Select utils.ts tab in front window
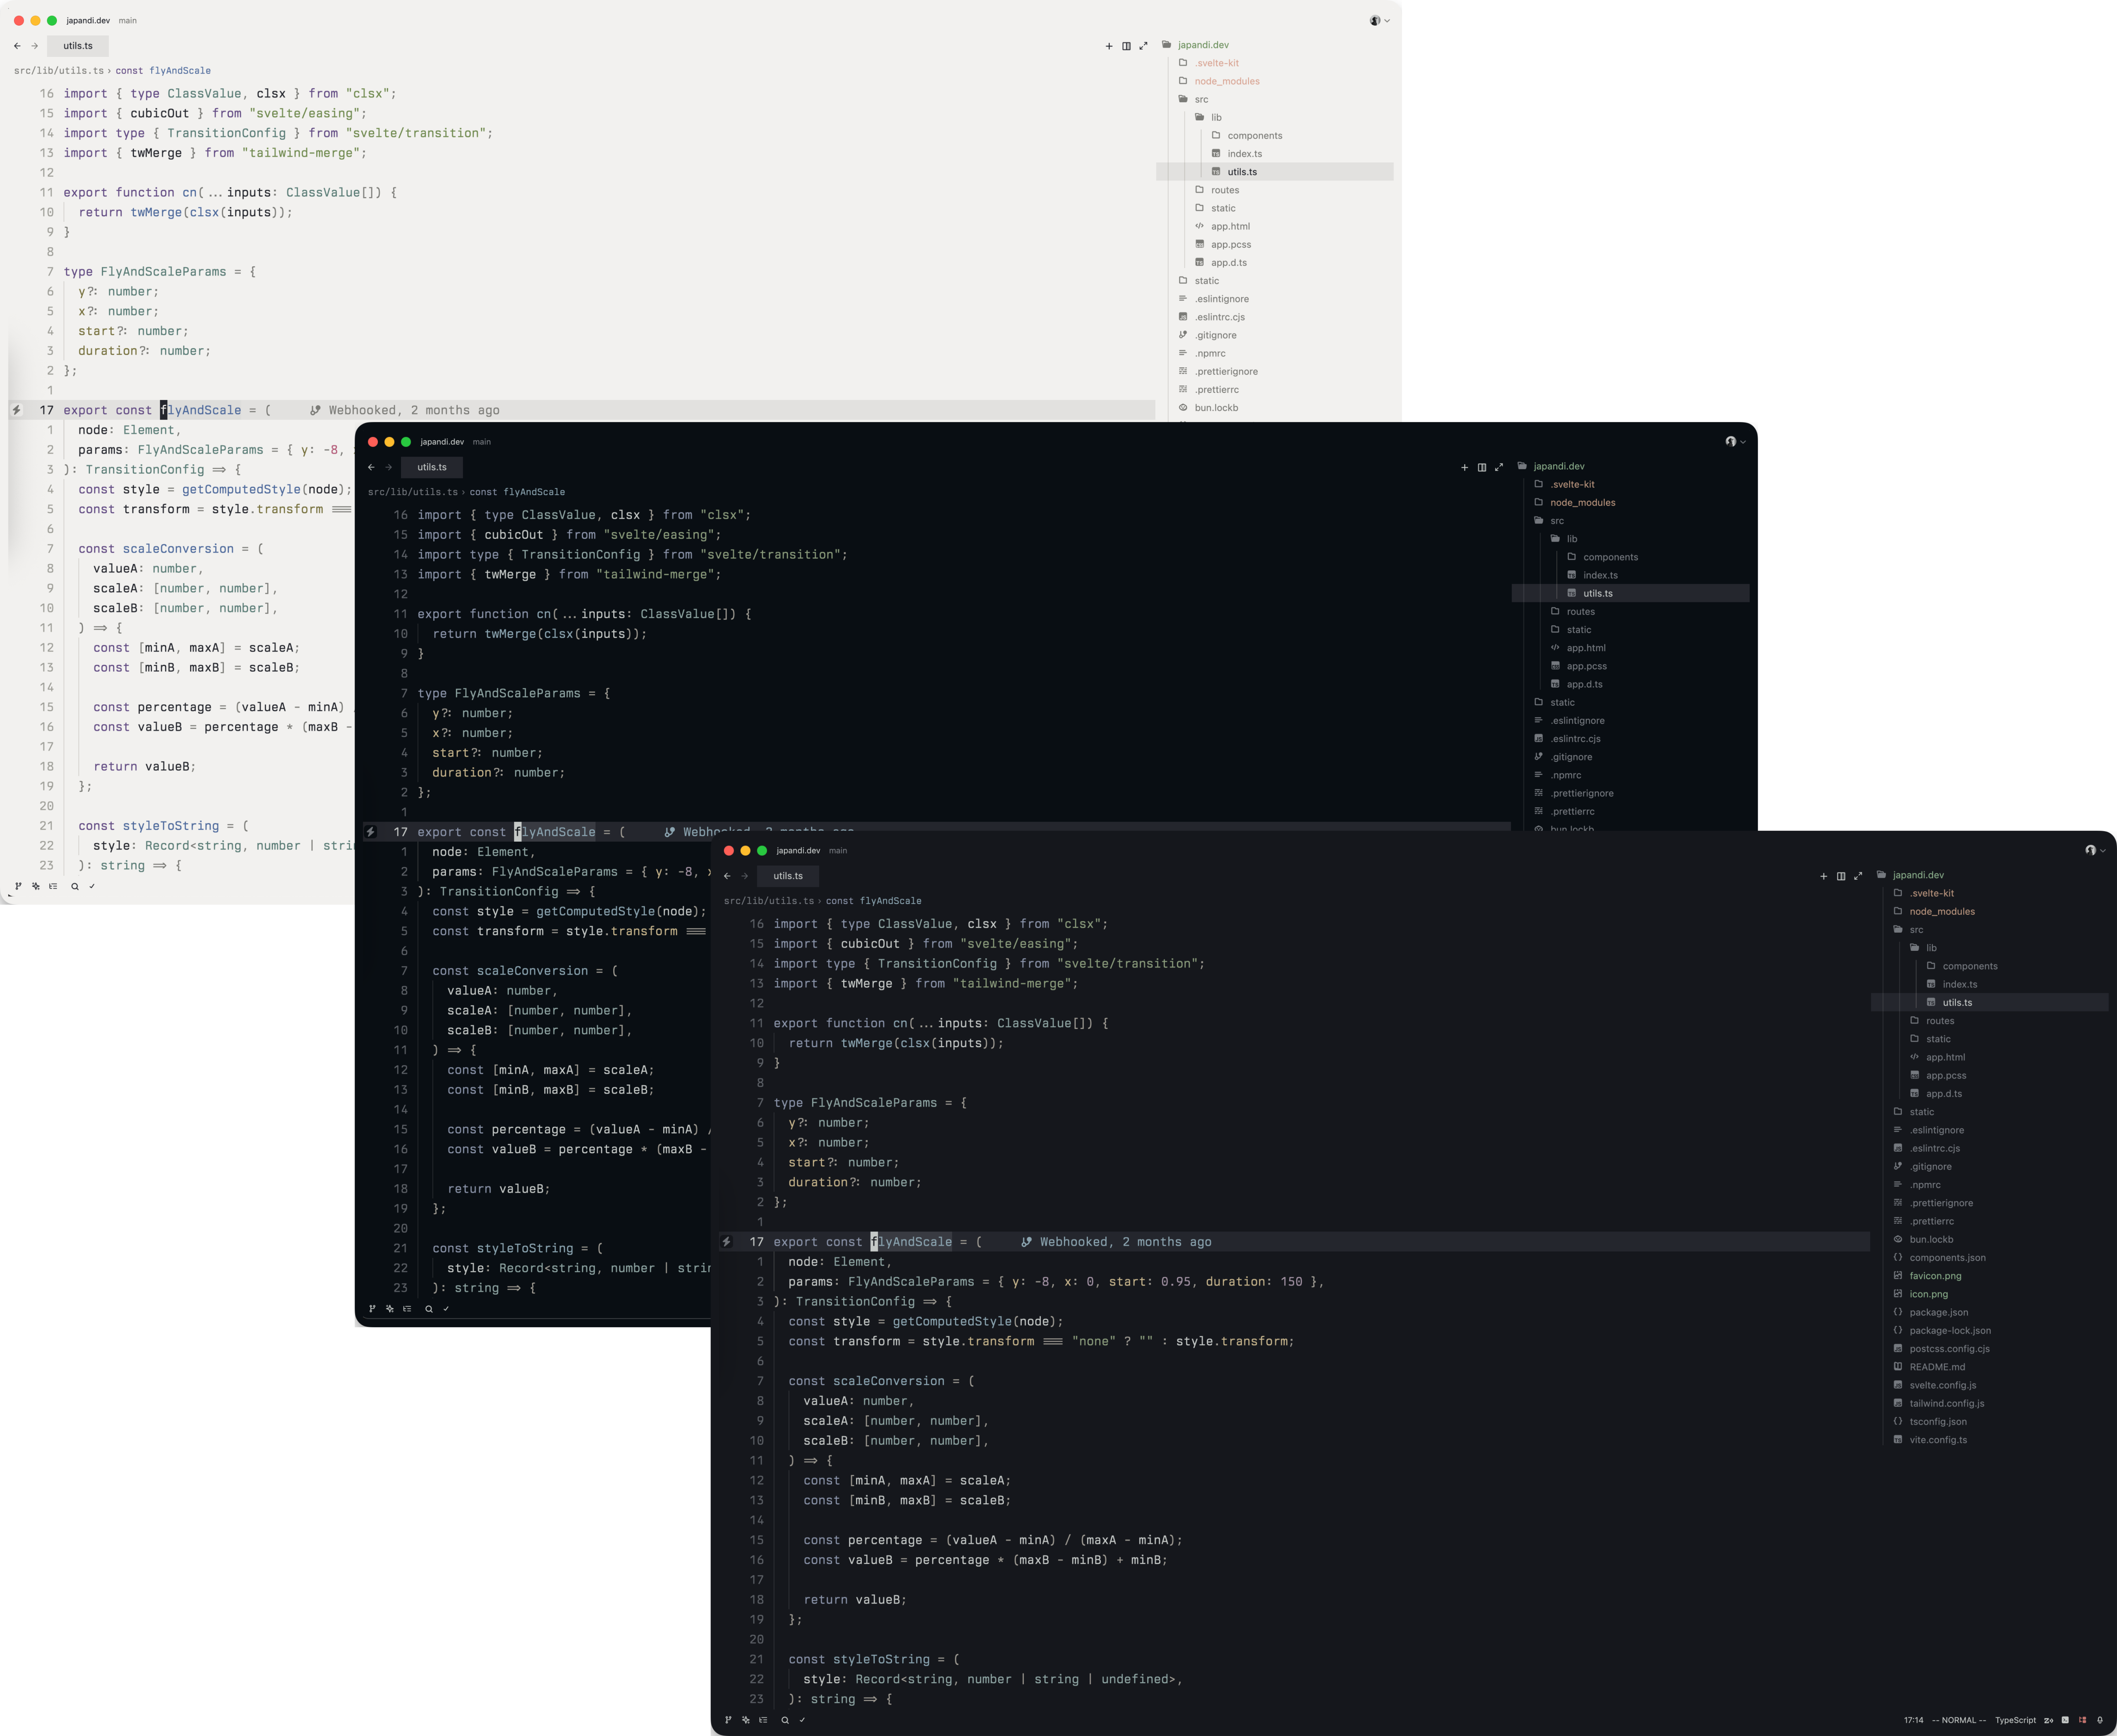The height and width of the screenshot is (1736, 2117). coord(788,876)
